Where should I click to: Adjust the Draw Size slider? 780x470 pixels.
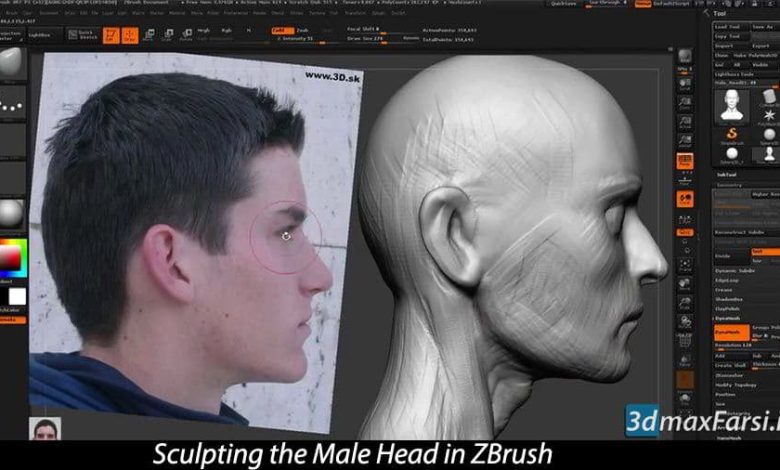click(383, 39)
